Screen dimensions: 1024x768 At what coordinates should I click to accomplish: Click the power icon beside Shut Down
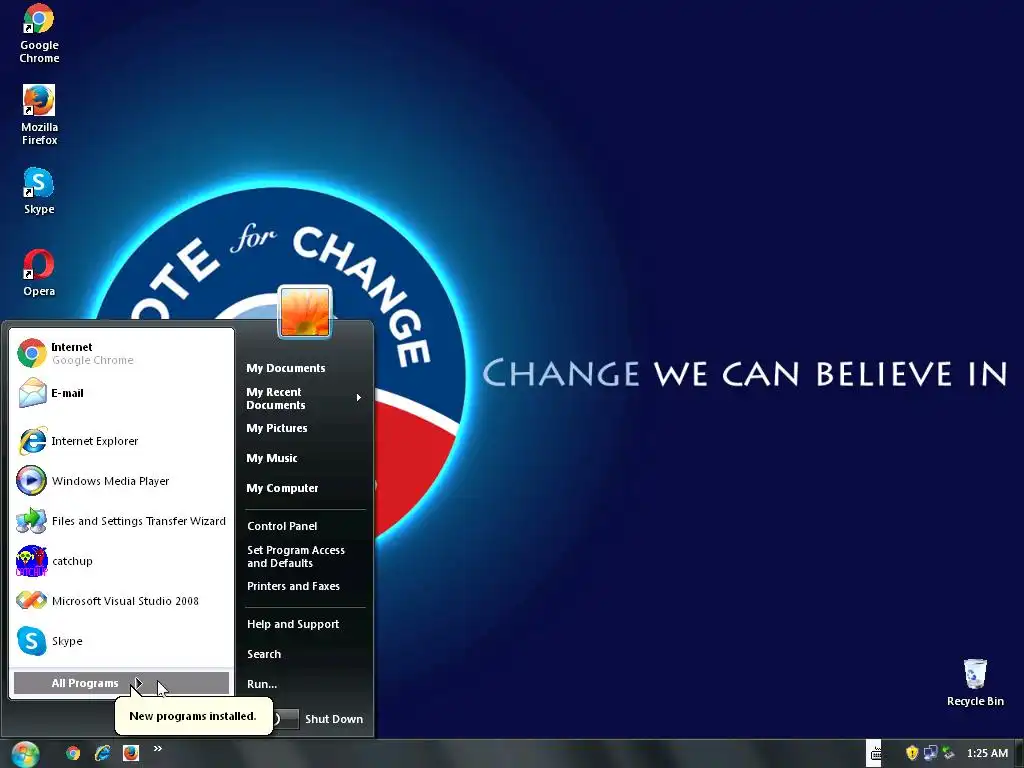(285, 719)
